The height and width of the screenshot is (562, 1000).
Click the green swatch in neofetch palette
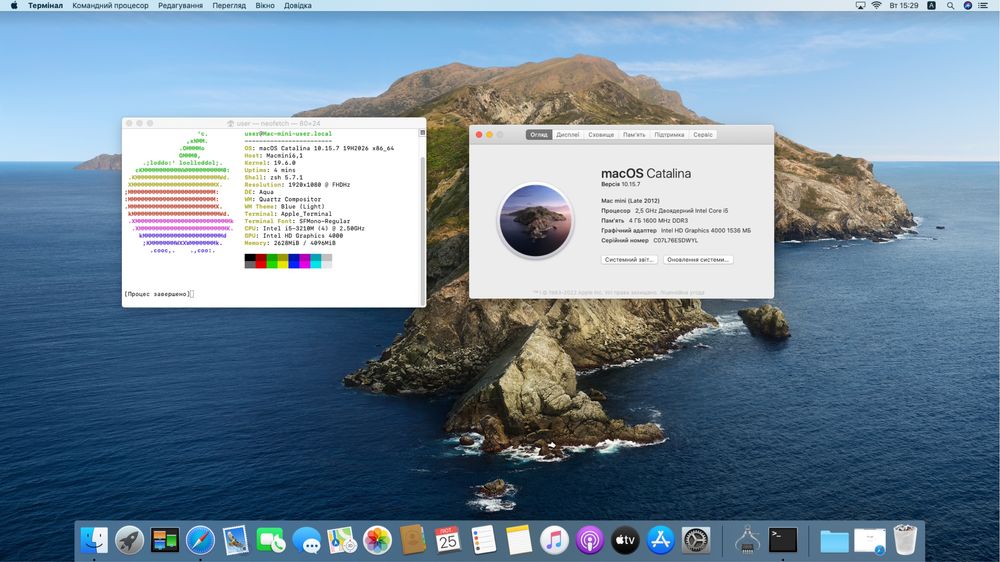[x=272, y=260]
